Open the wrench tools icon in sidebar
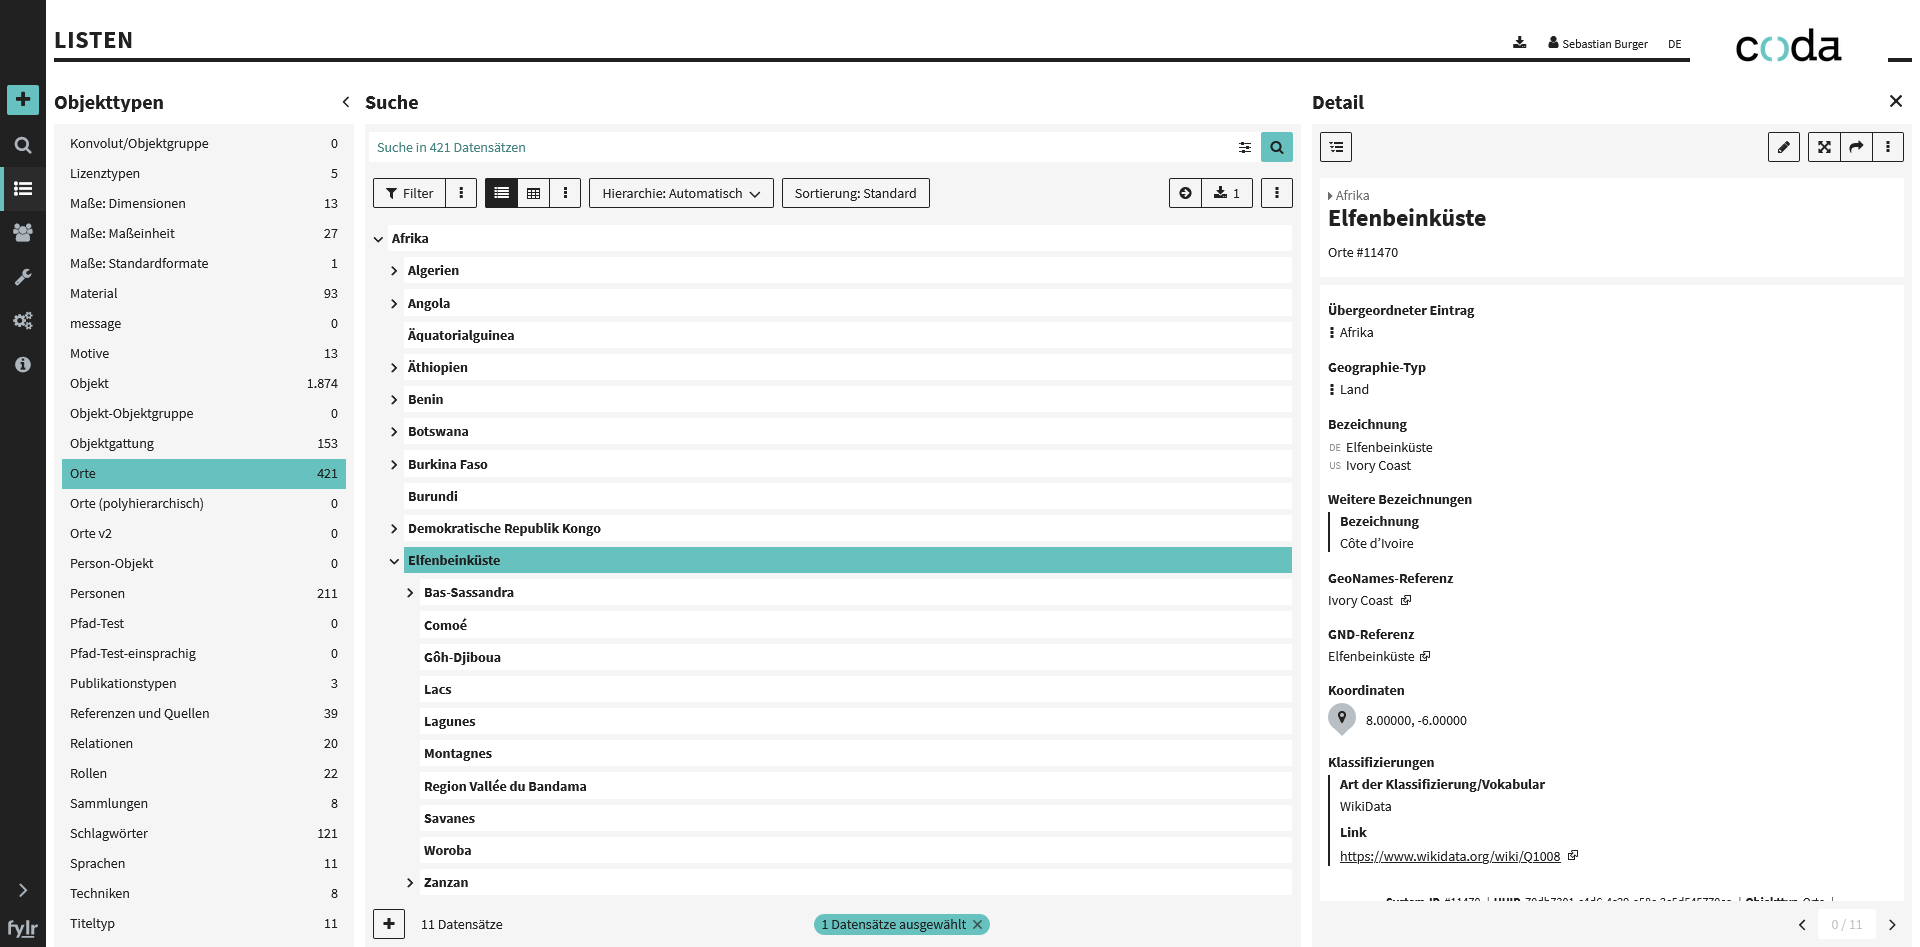 [x=23, y=277]
